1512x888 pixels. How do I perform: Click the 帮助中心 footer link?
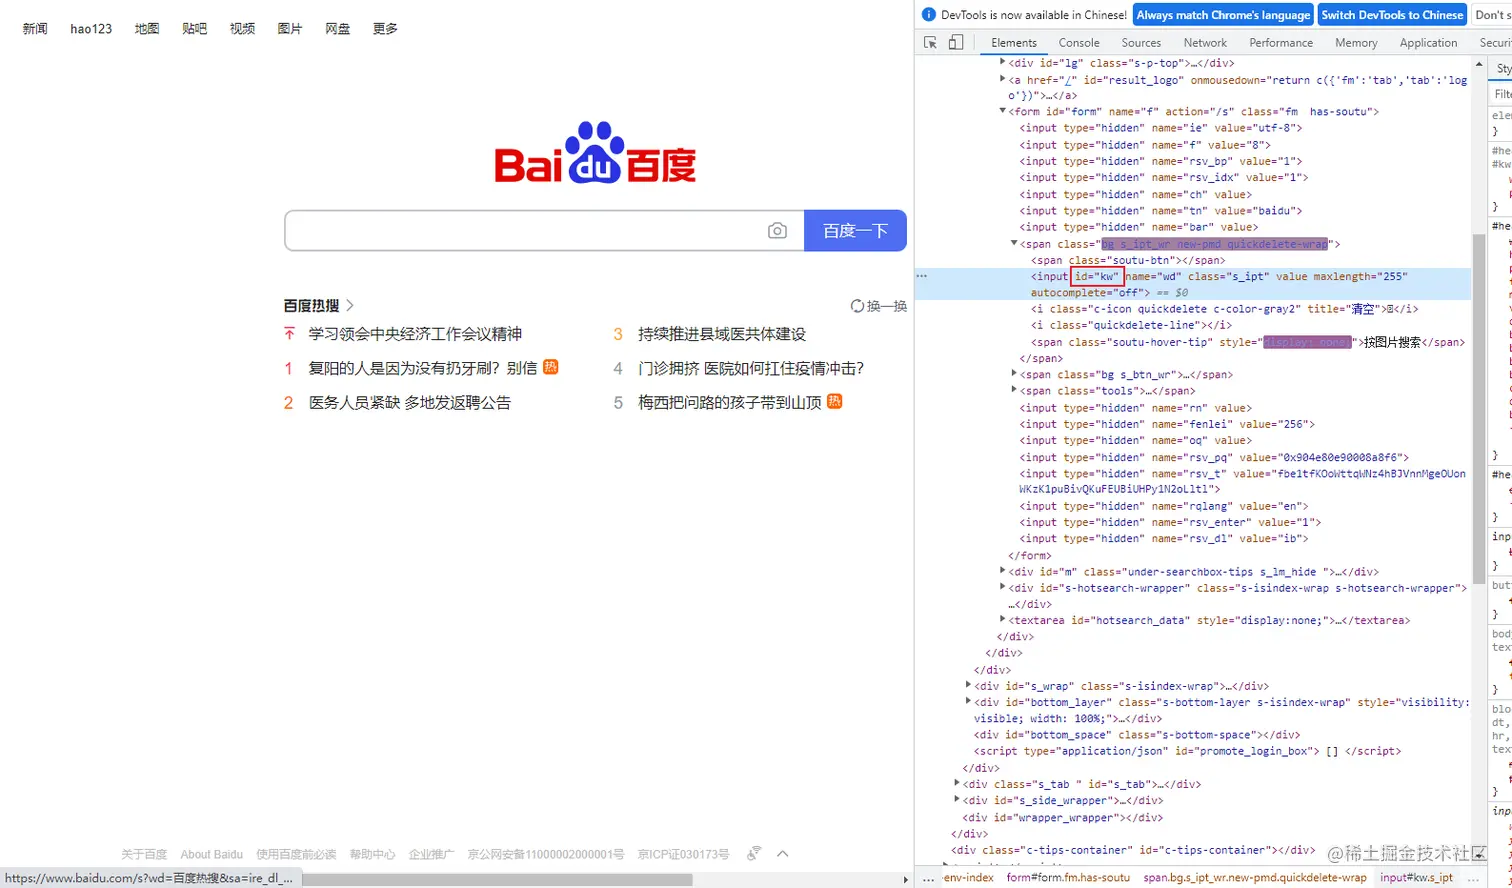(372, 854)
